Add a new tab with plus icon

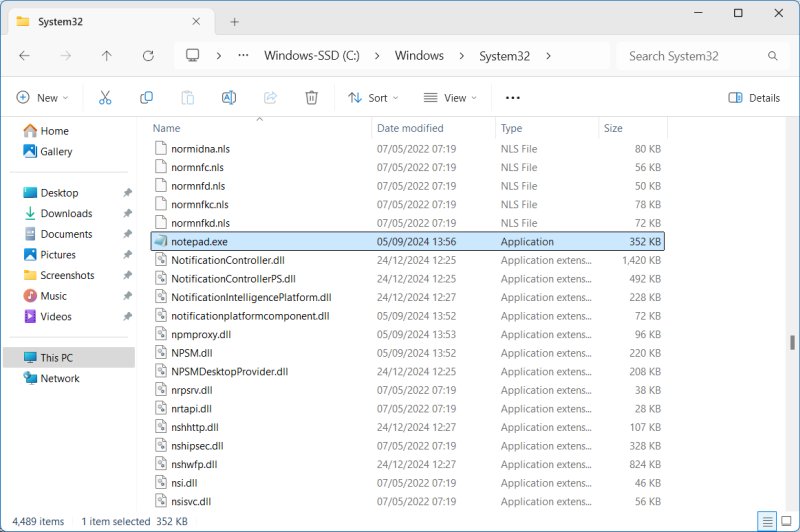(234, 21)
